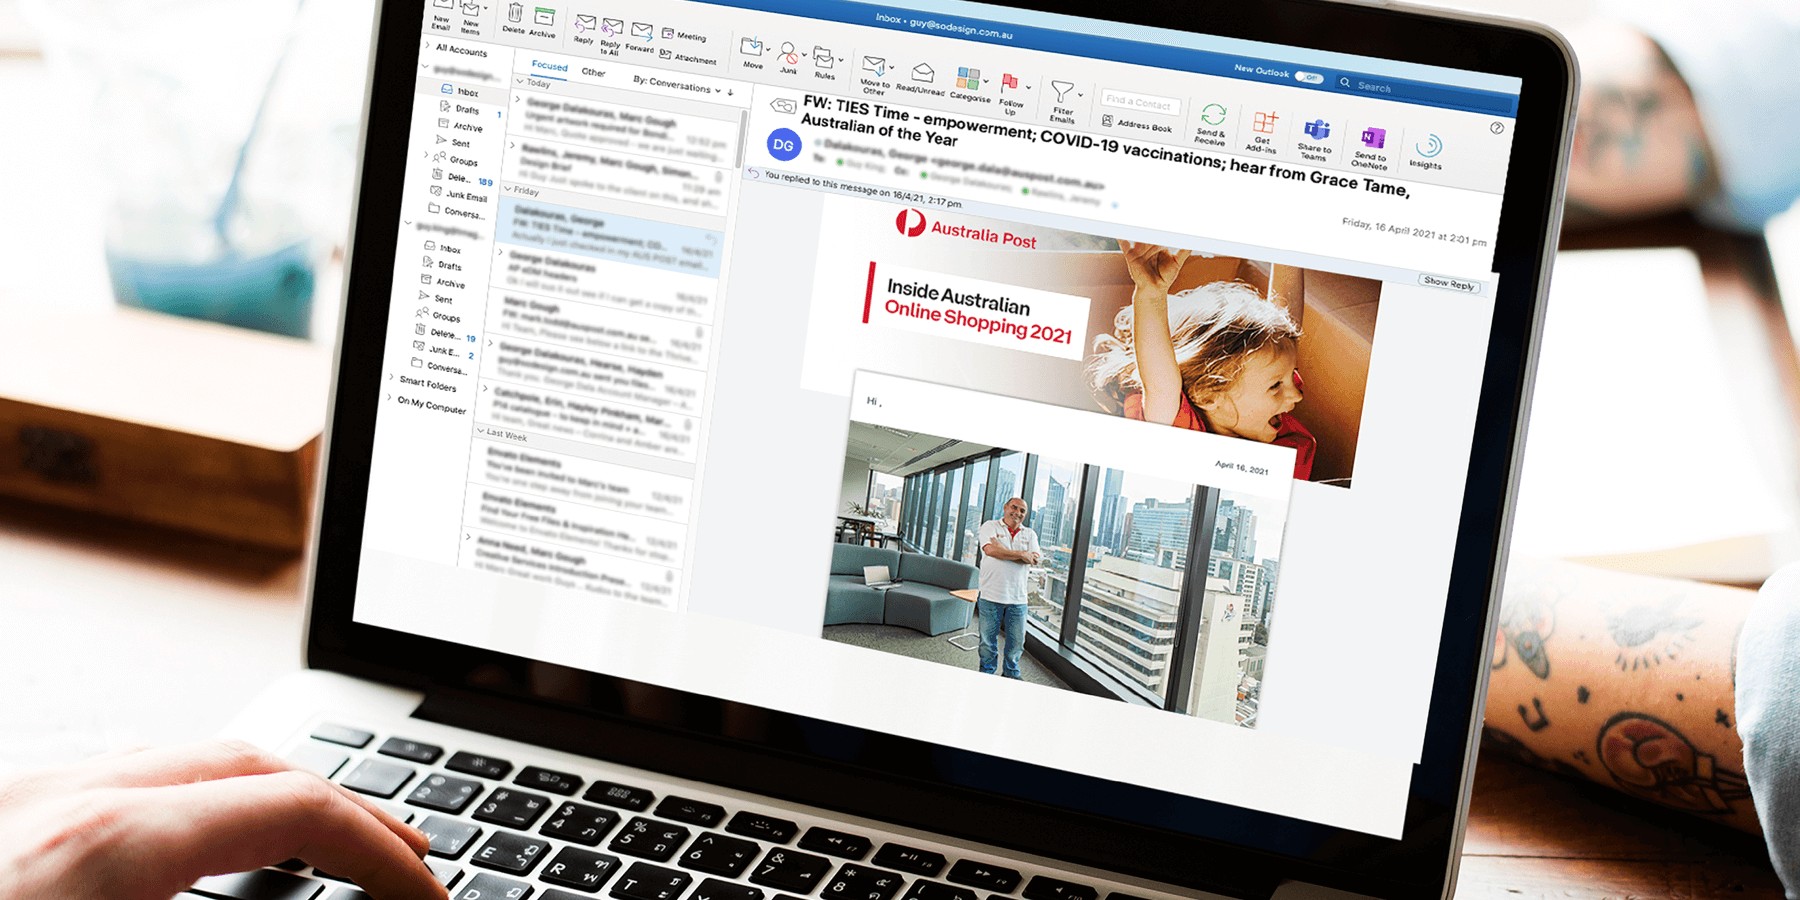Expand the On My Computer section
The height and width of the screenshot is (900, 1800).
[390, 397]
